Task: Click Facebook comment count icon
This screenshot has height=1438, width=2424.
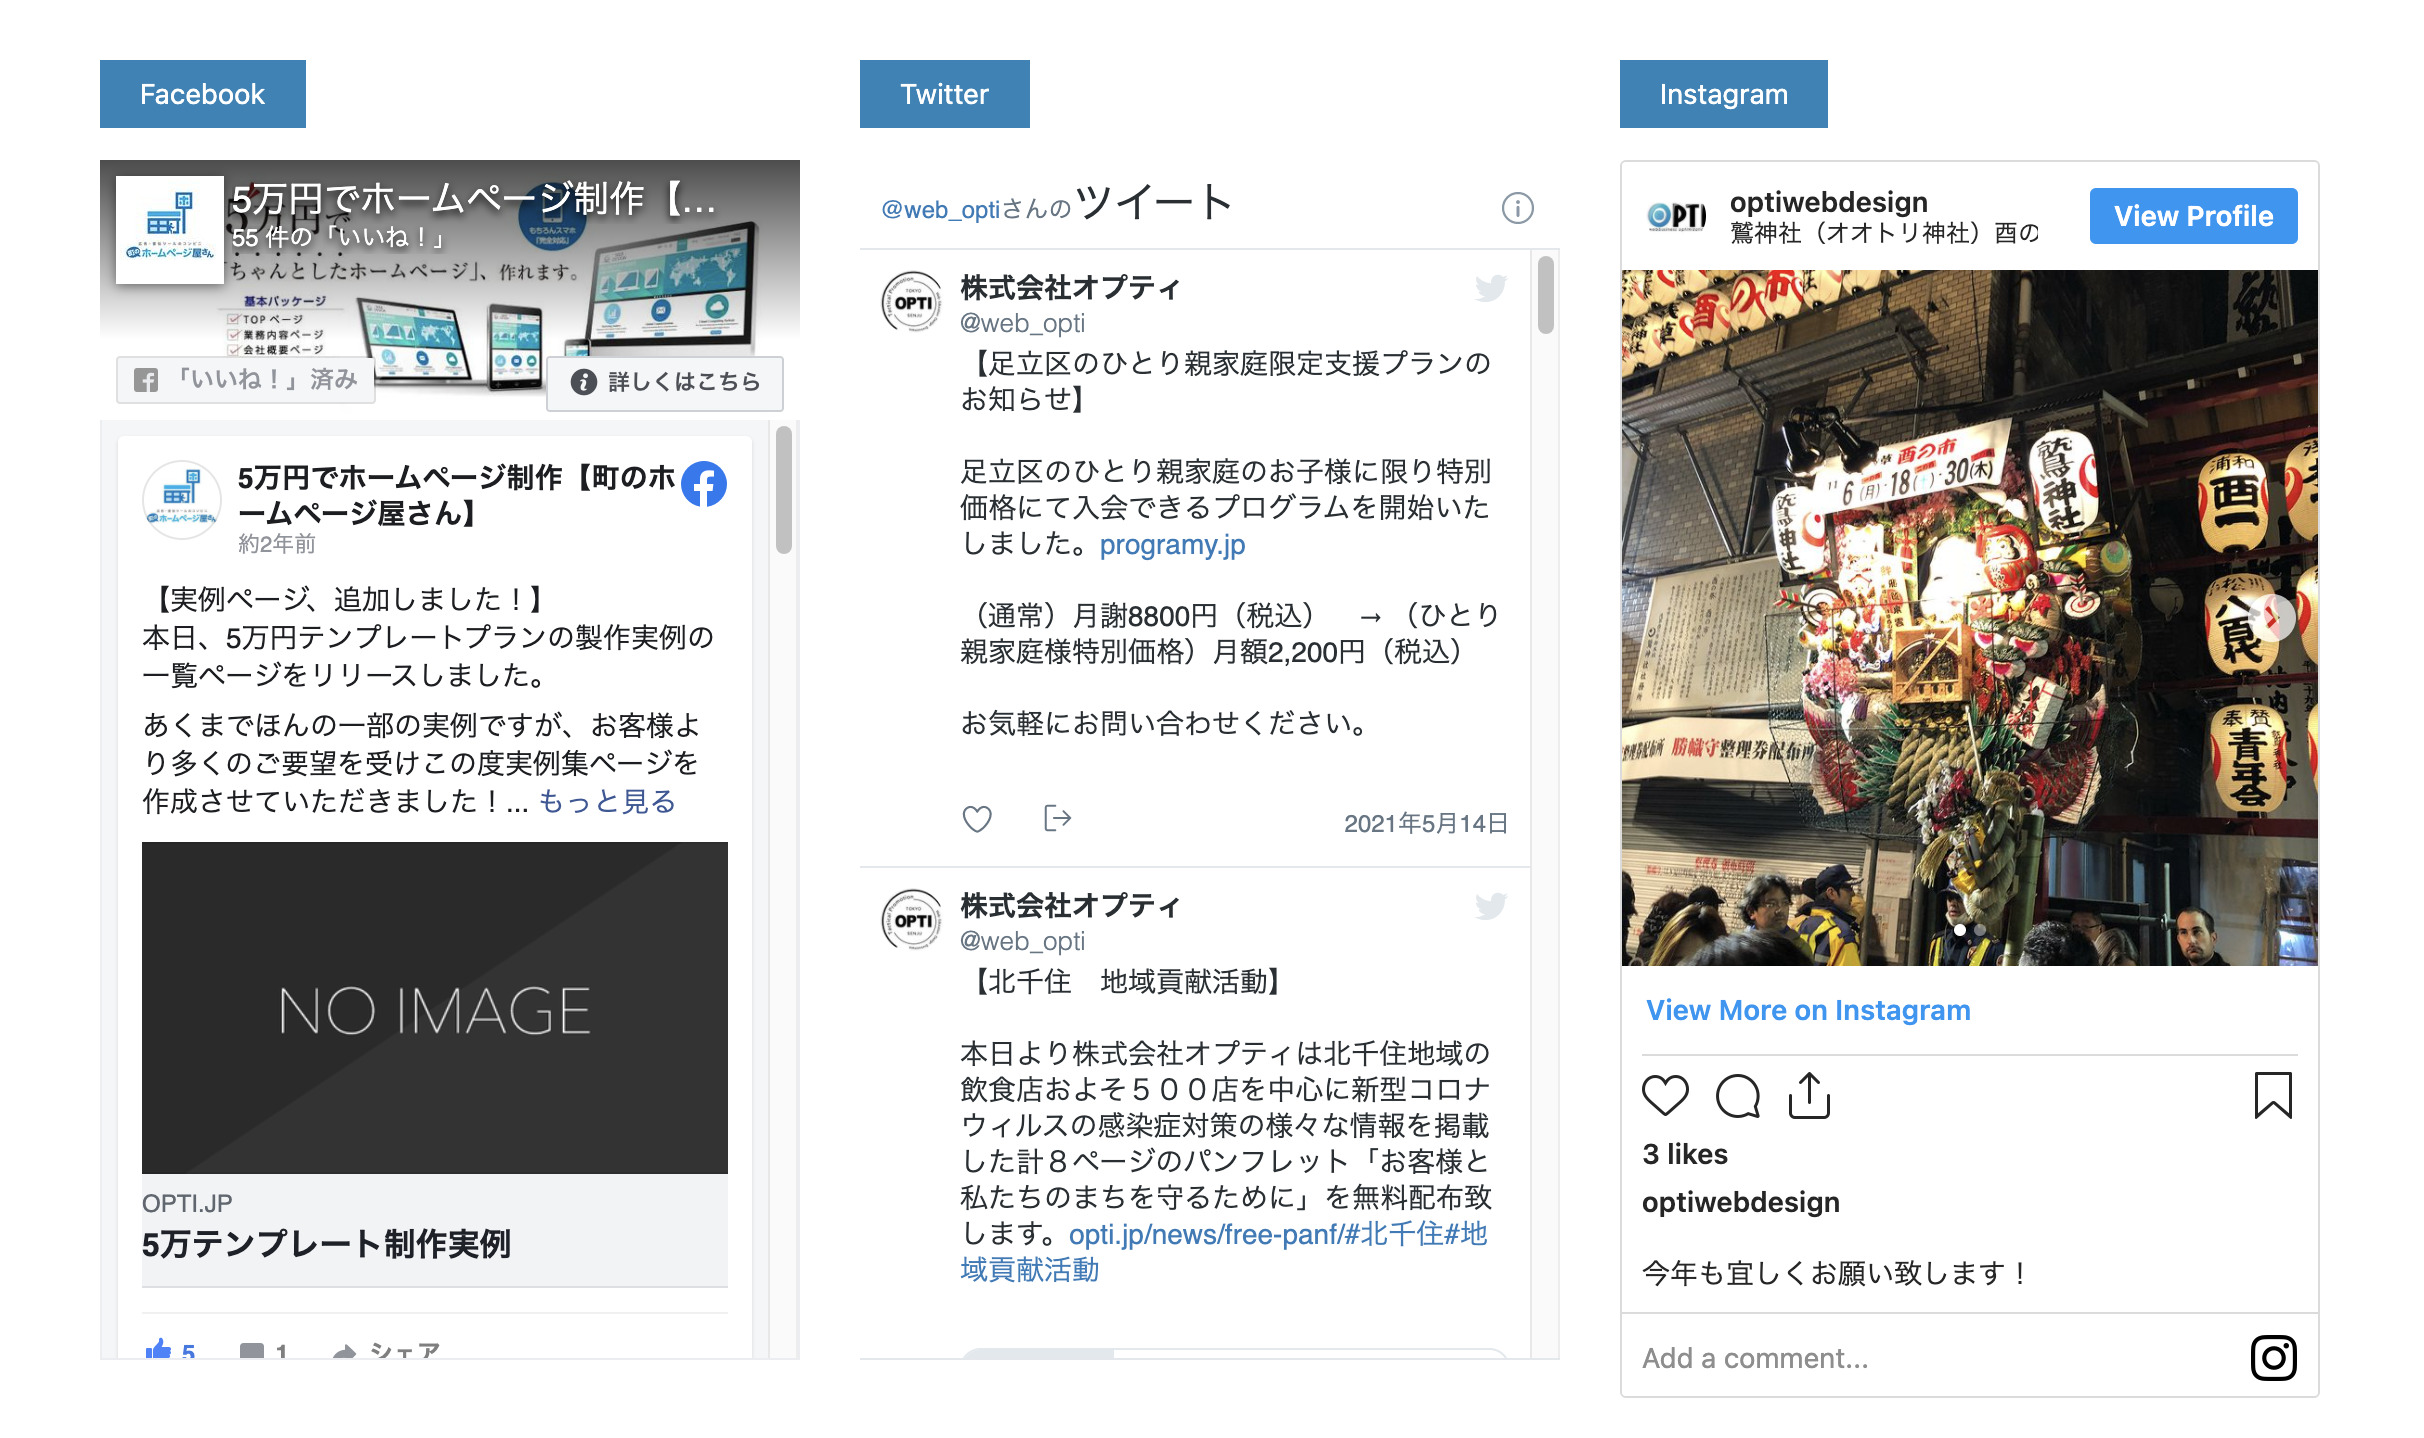Action: coord(252,1351)
